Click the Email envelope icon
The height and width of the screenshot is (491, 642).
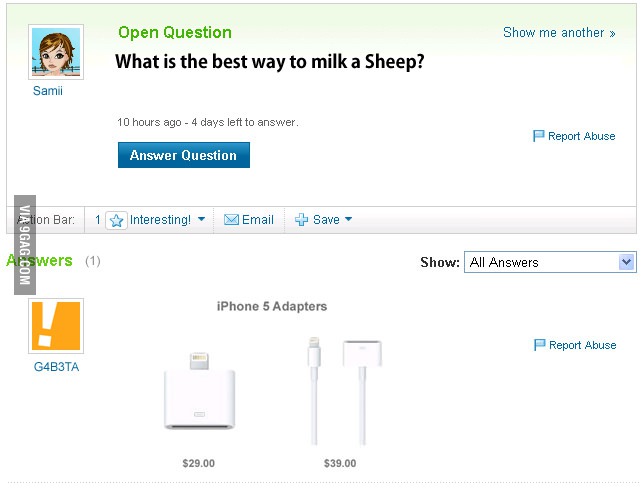(x=231, y=220)
